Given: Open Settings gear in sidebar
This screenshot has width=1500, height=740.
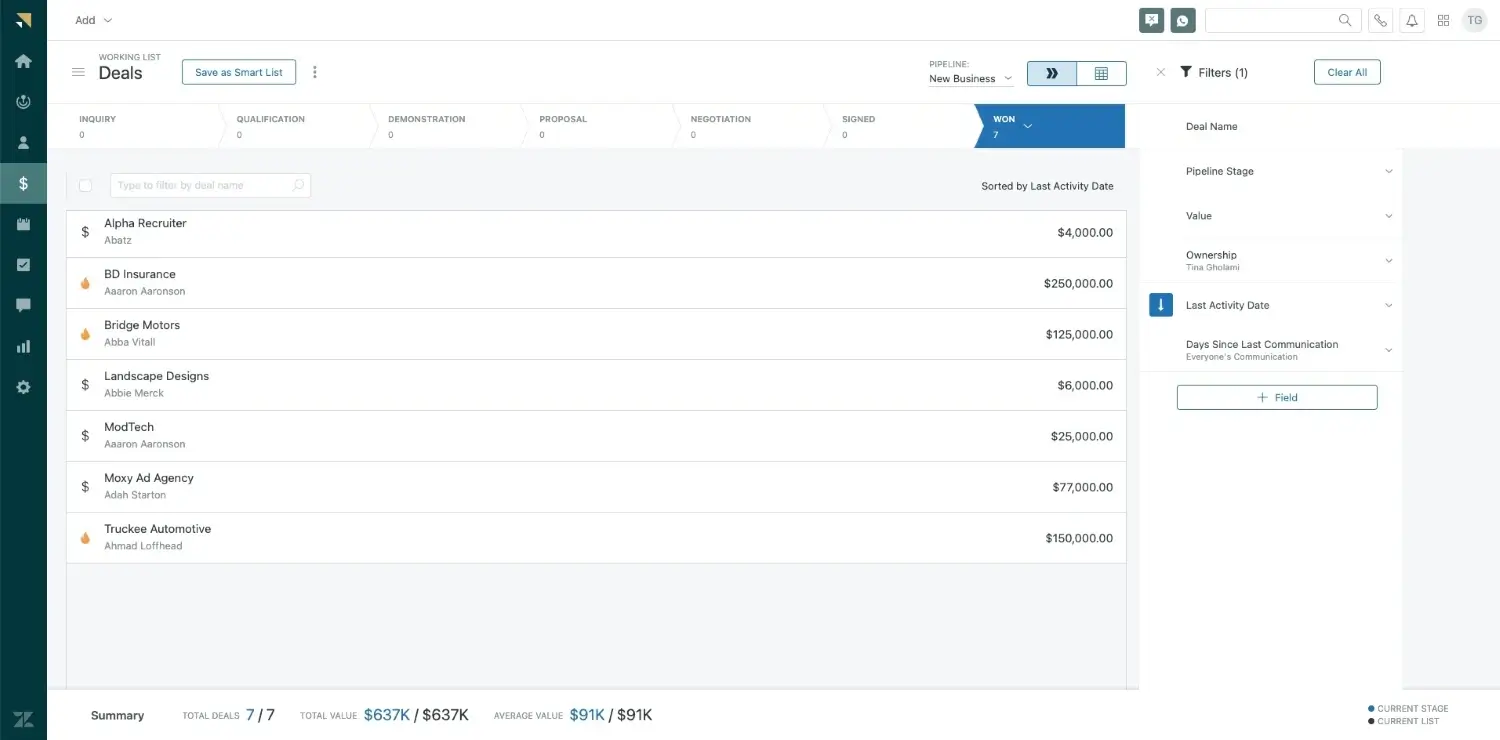Looking at the screenshot, I should click(23, 388).
